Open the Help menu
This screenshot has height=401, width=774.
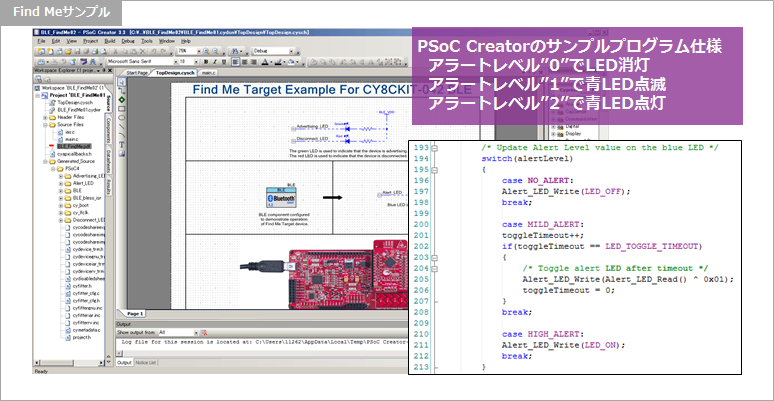coord(186,41)
